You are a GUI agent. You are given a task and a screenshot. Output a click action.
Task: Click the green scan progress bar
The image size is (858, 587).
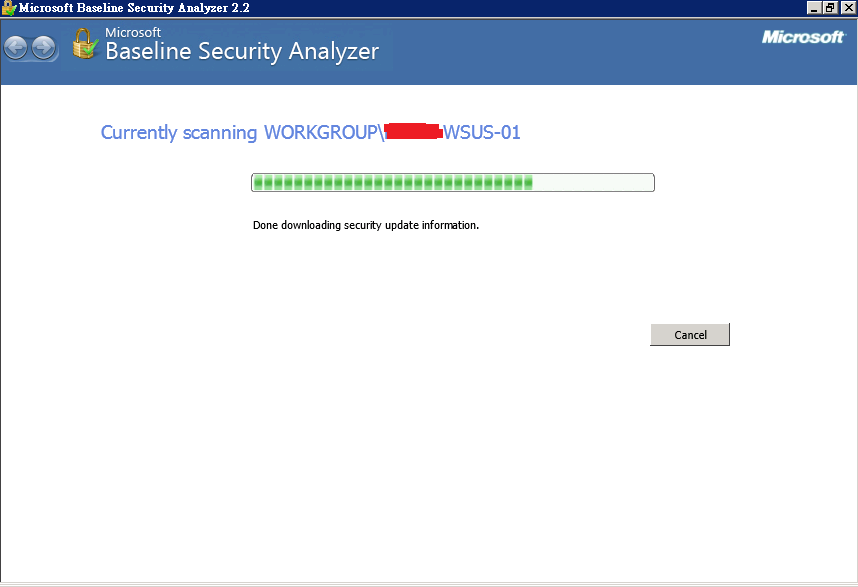click(x=390, y=182)
